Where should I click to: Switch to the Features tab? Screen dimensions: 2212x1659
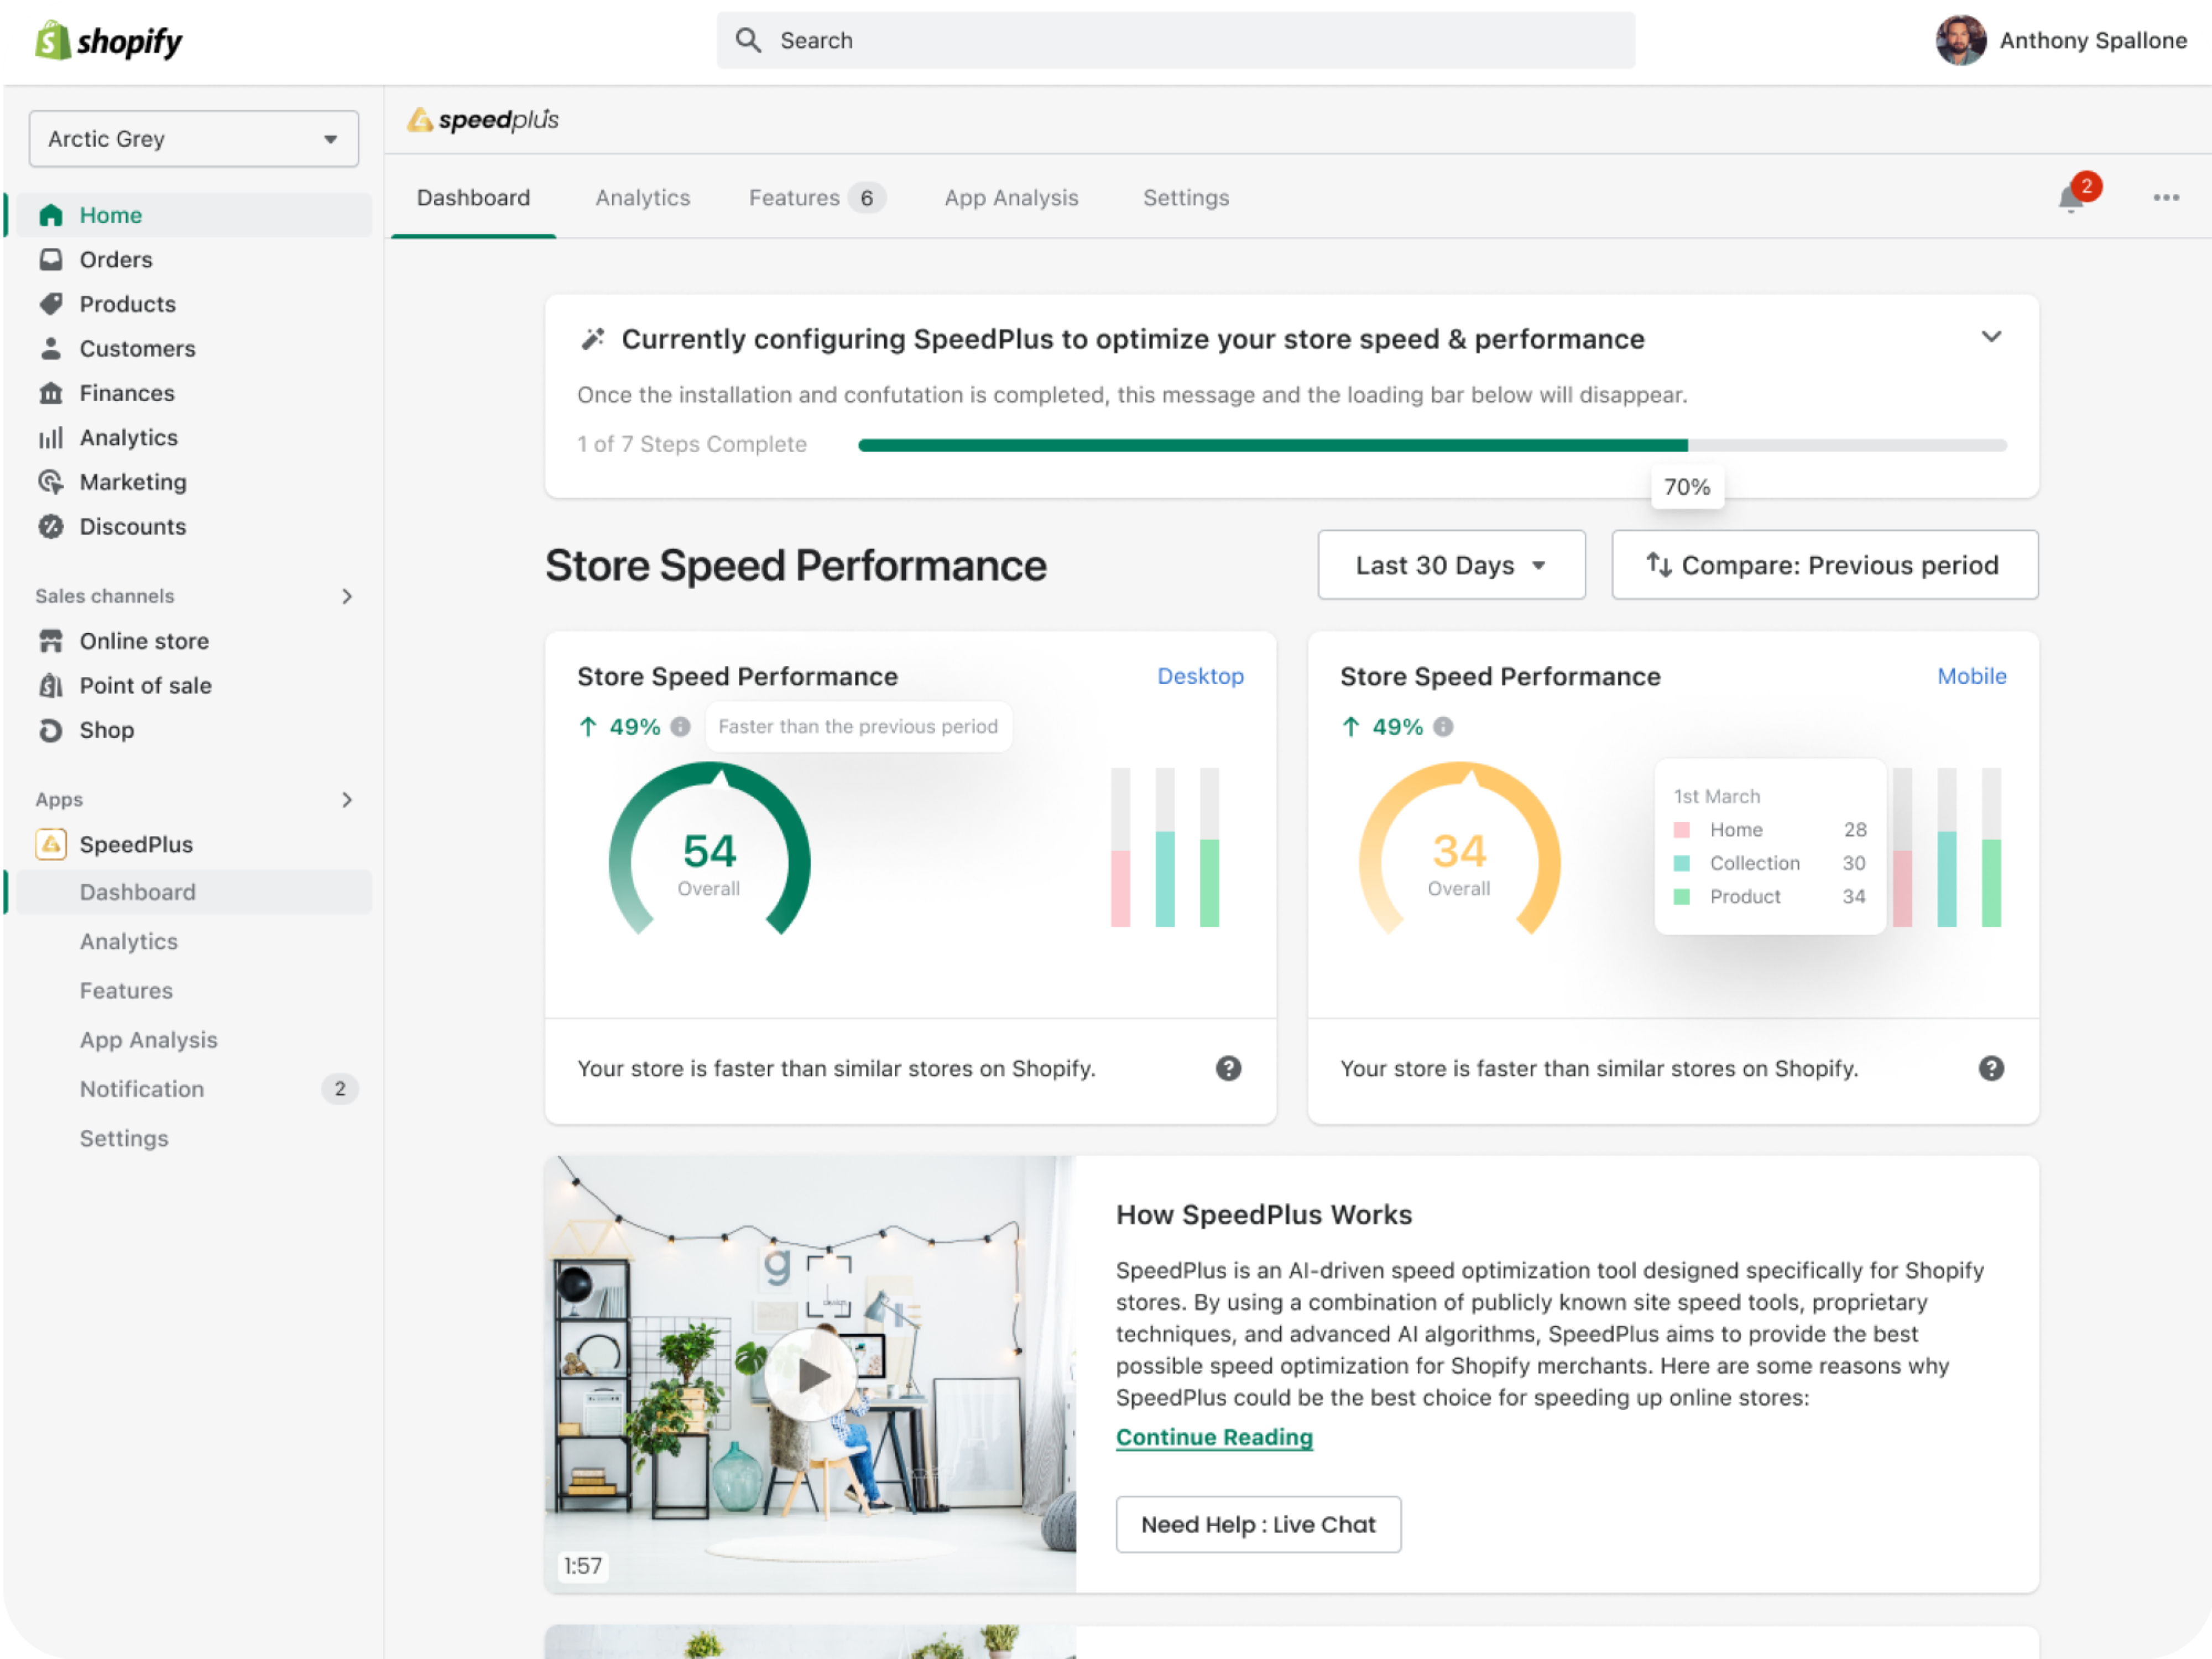(x=794, y=198)
